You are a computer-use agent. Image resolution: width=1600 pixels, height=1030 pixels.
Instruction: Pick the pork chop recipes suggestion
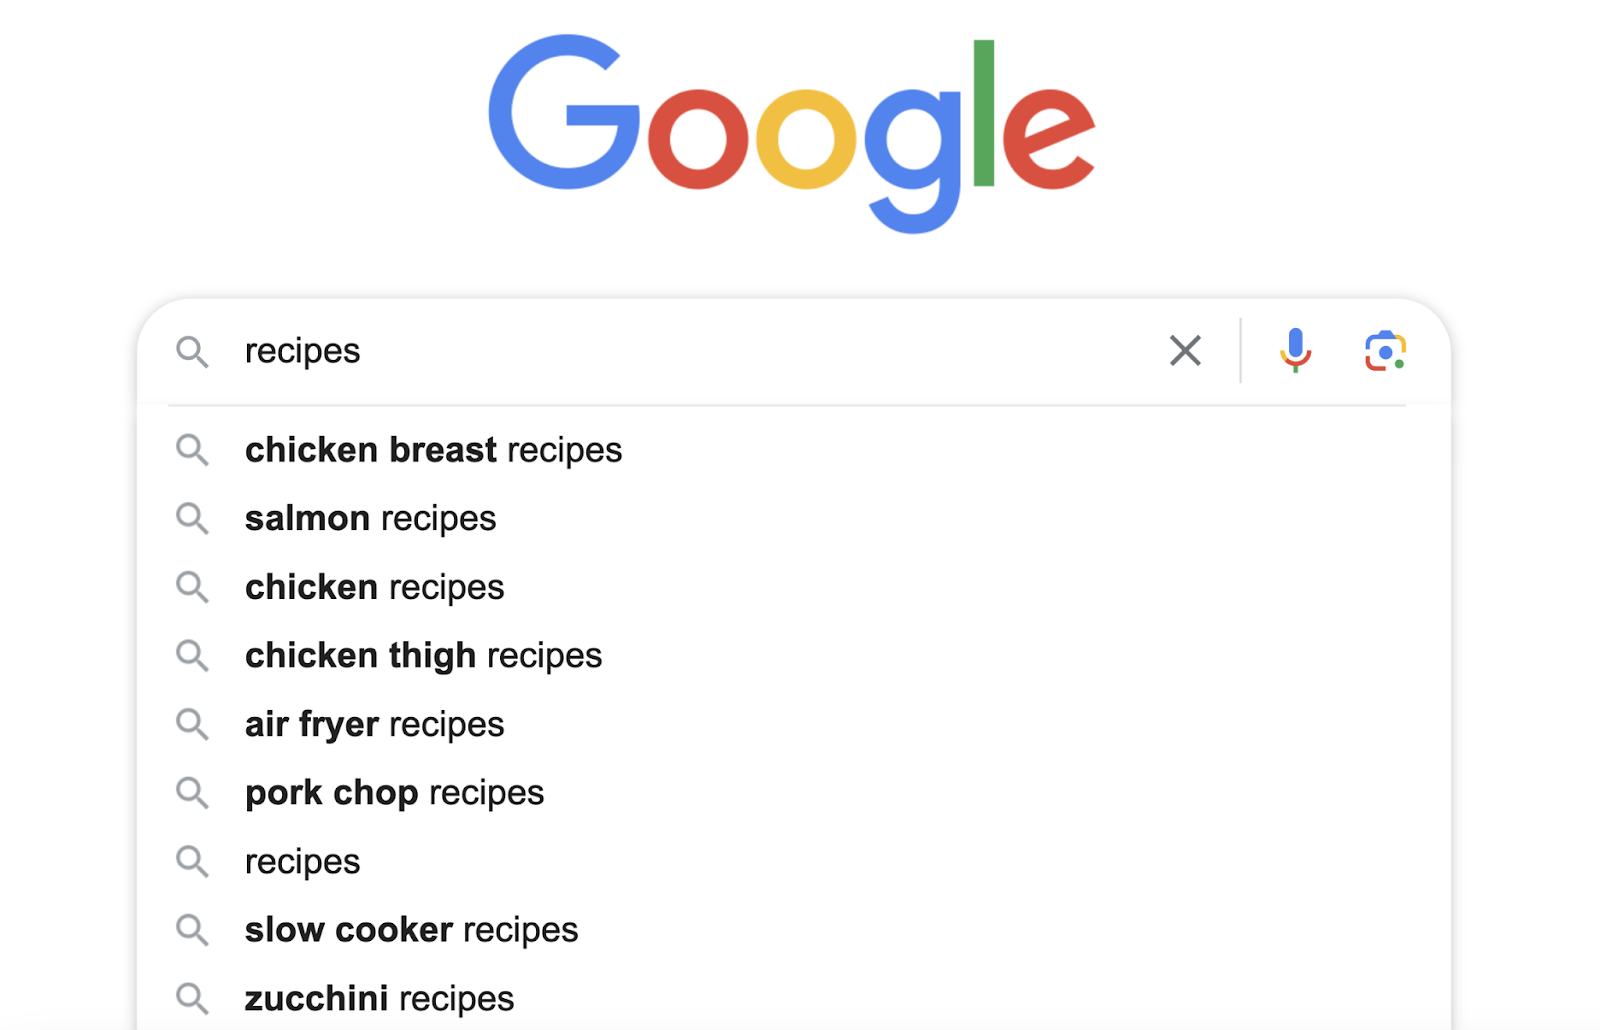click(394, 793)
